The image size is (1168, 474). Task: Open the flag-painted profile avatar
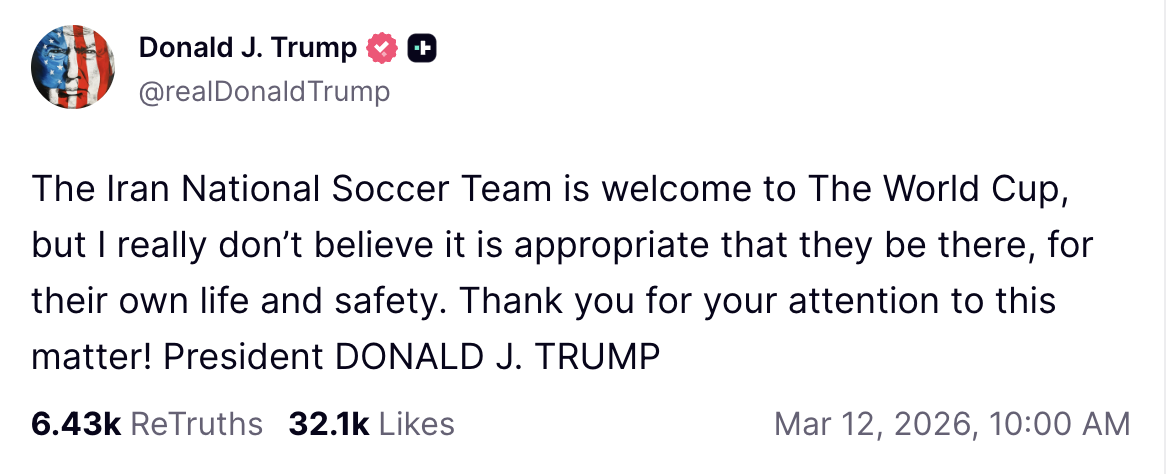tap(73, 68)
